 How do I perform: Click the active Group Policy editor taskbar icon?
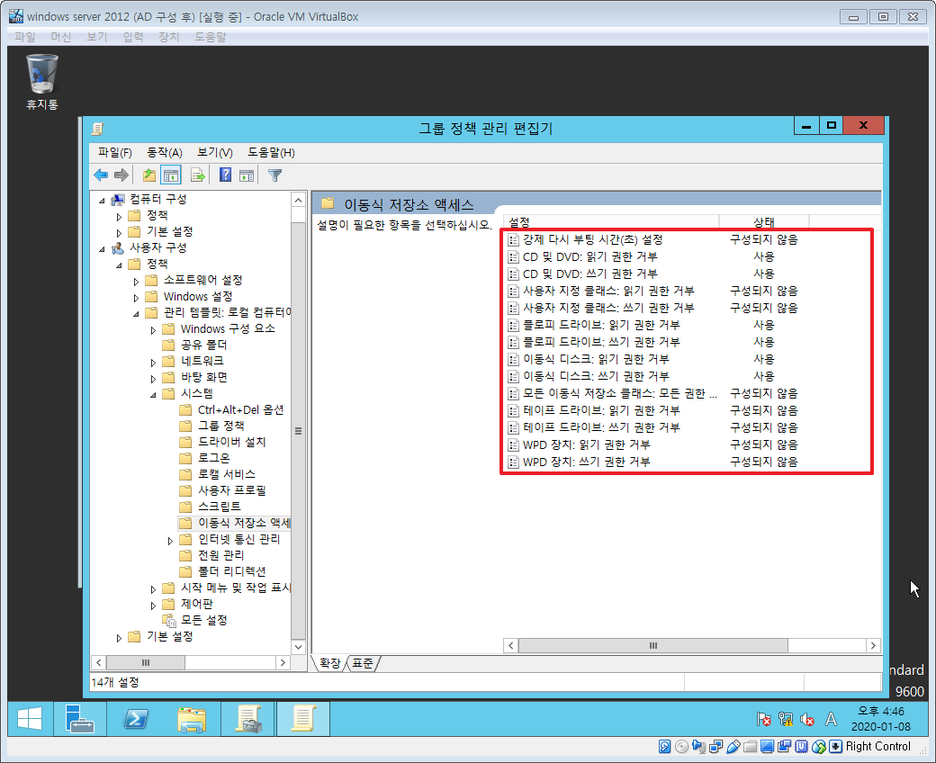click(x=303, y=719)
